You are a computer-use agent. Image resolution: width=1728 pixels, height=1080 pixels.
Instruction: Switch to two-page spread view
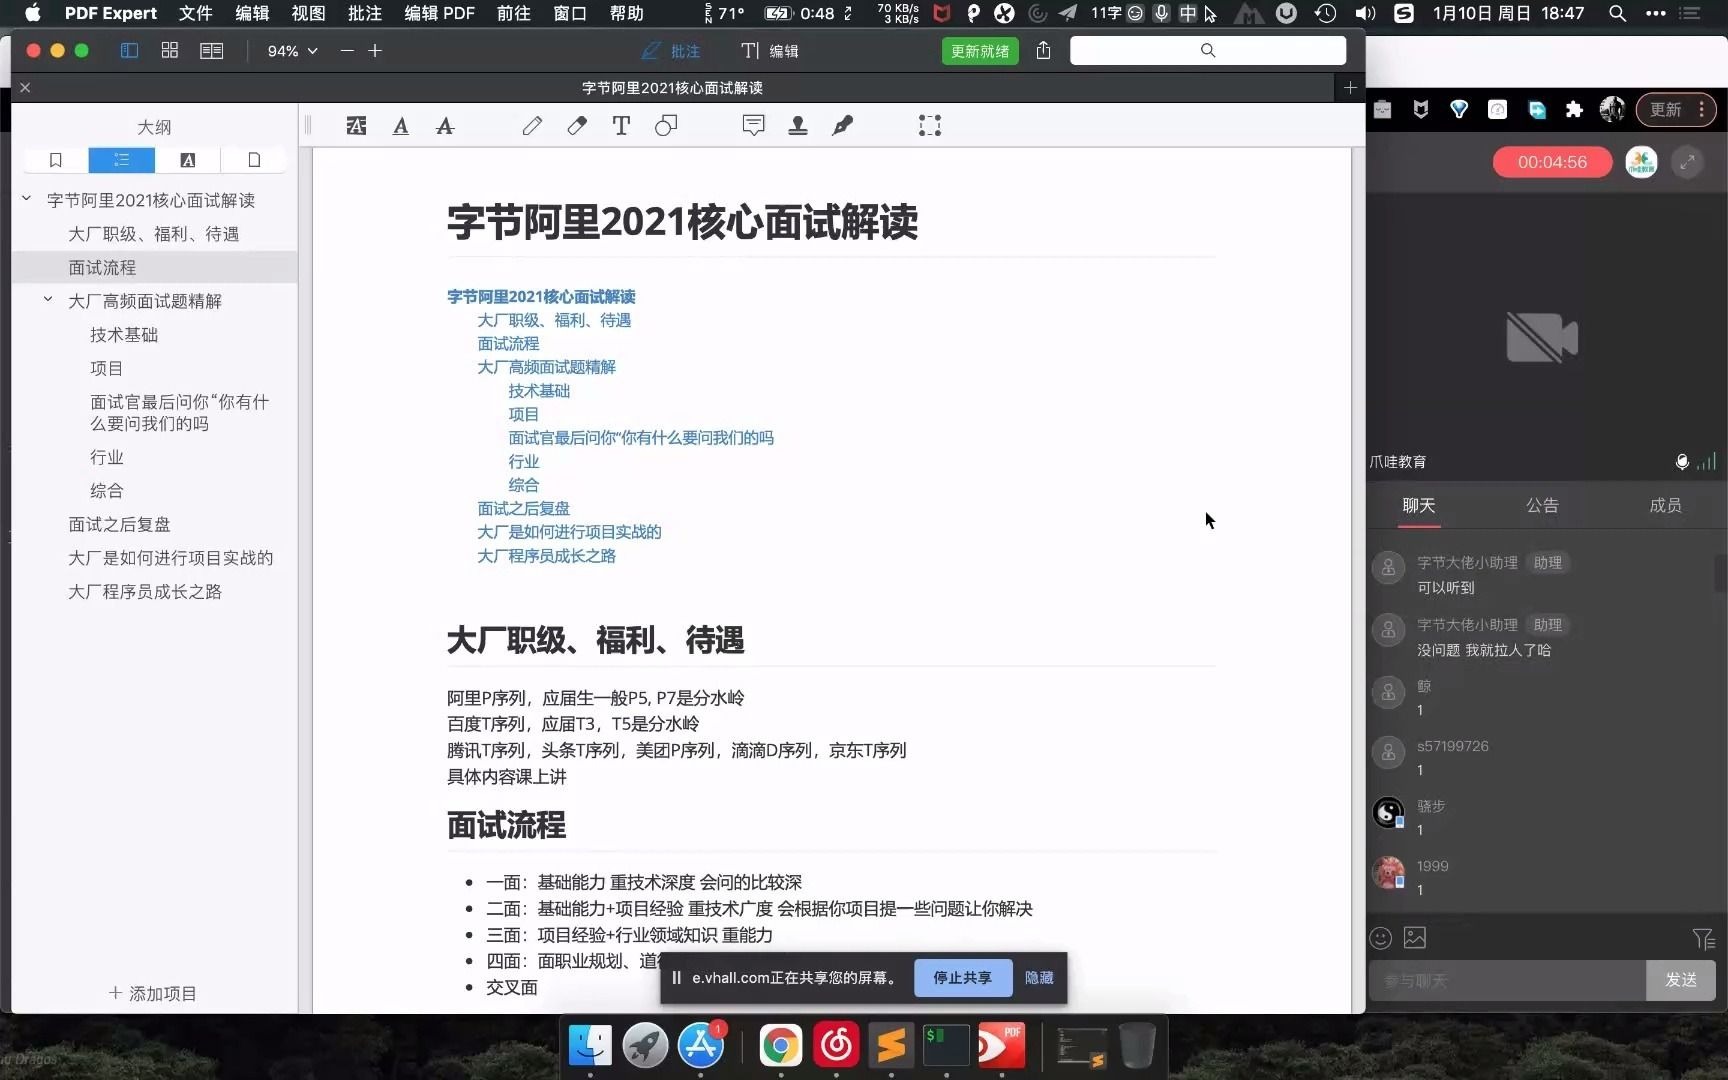[212, 51]
